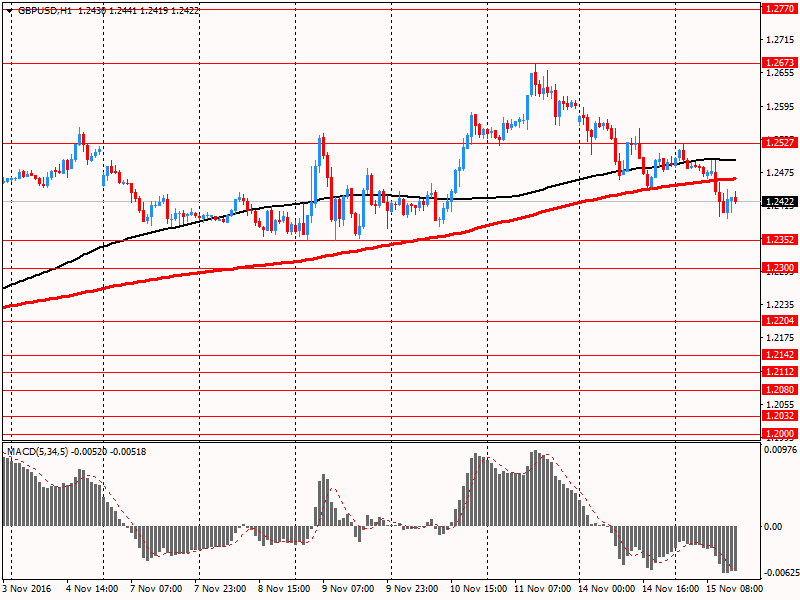Click the 1.2300 price level label

(778, 268)
